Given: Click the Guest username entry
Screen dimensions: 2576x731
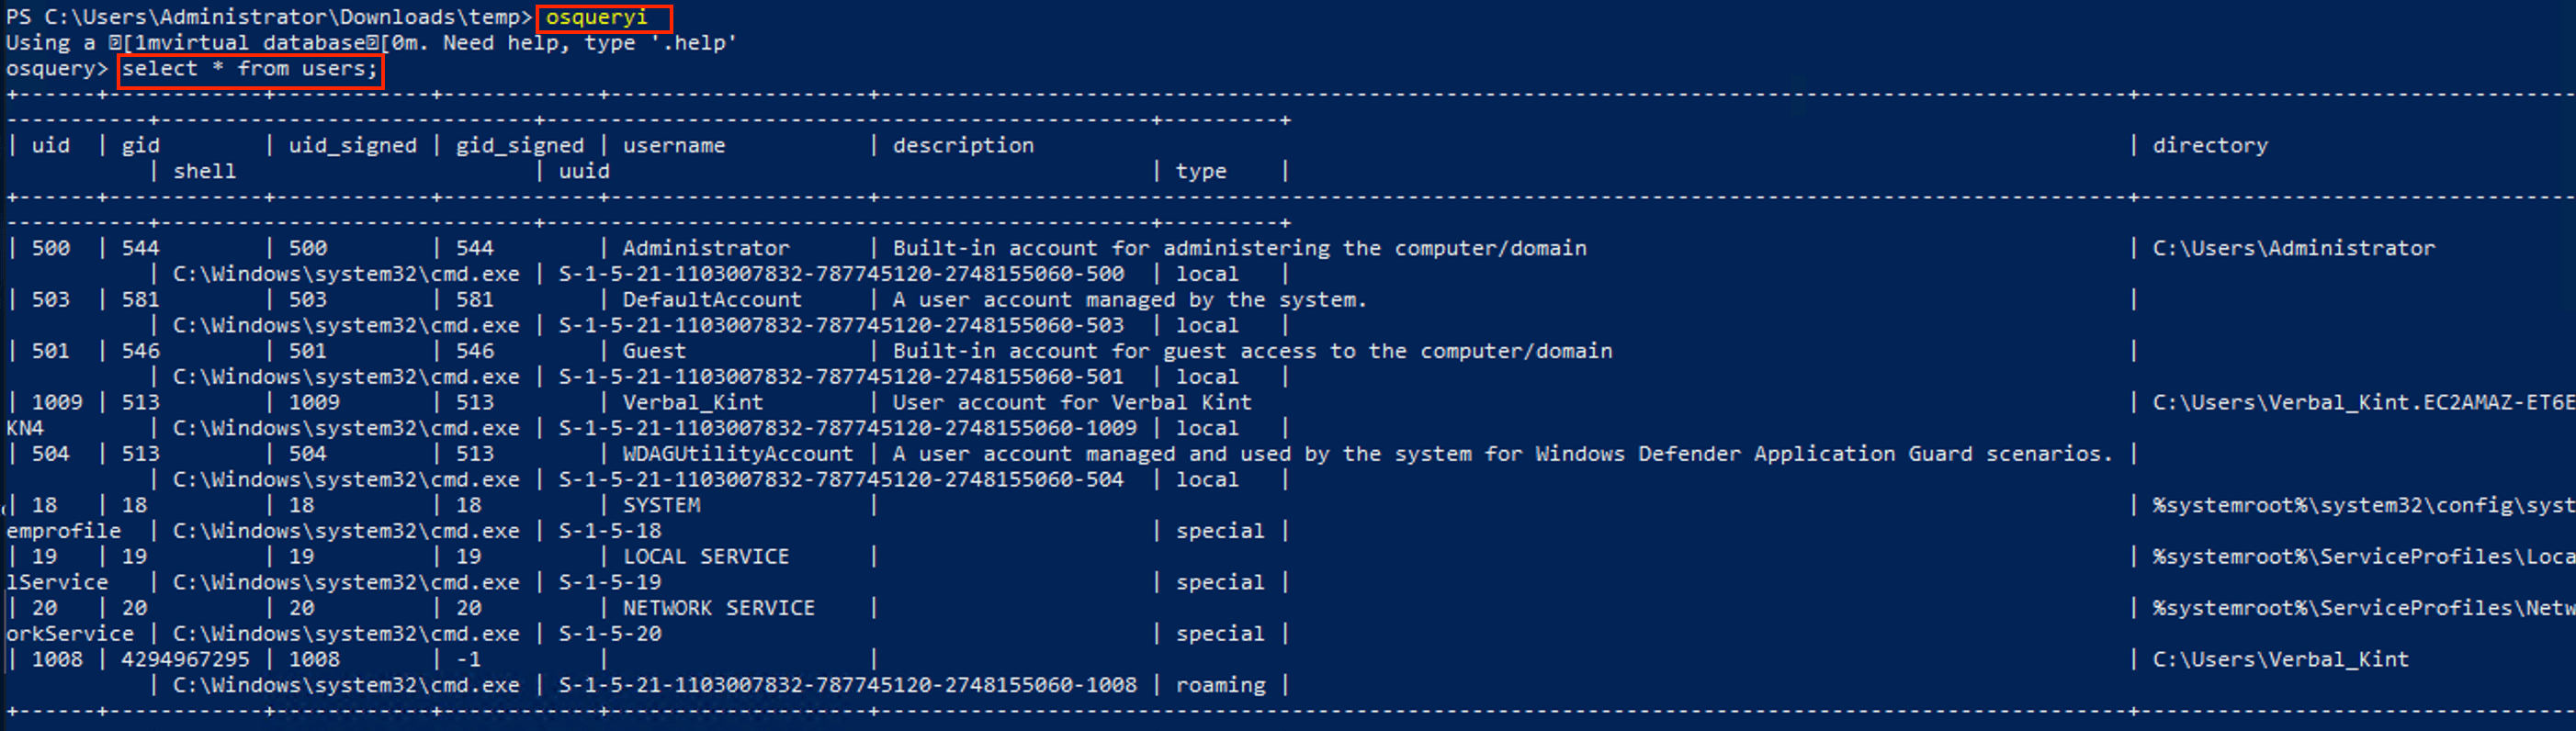Looking at the screenshot, I should tap(654, 351).
